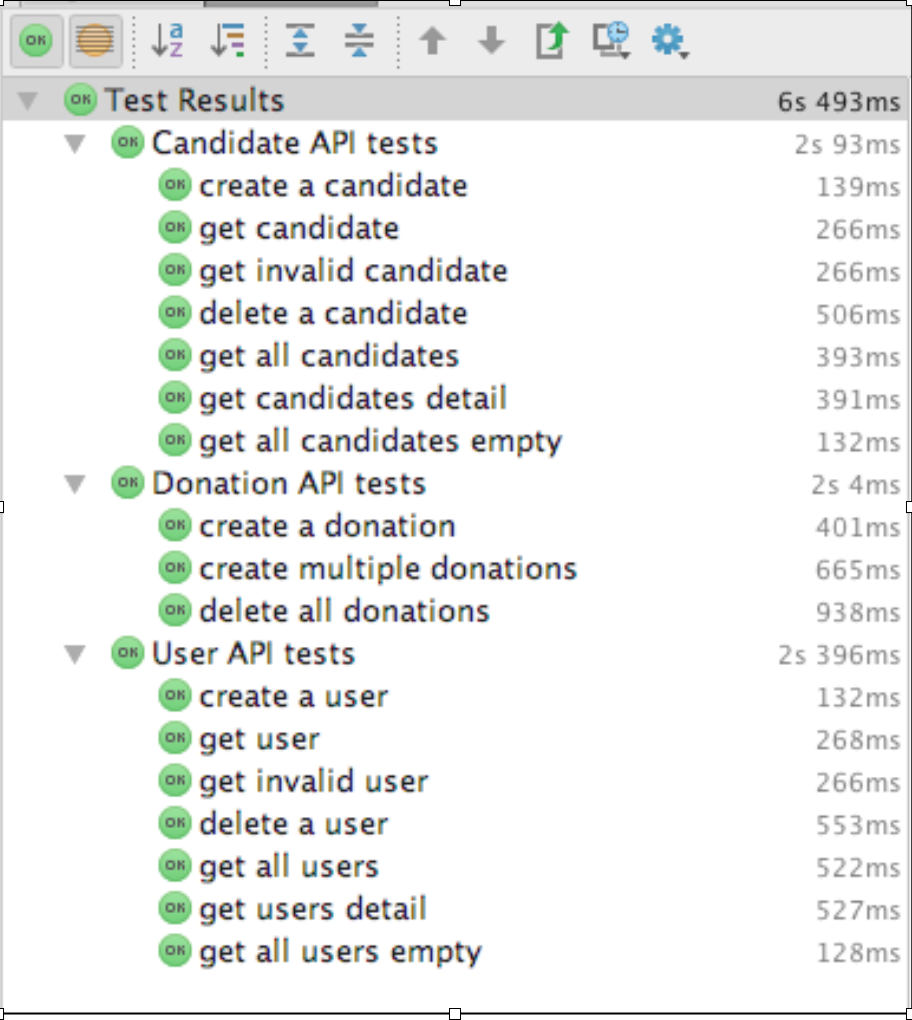Click the 'create multiple donations' test row
This screenshot has height=1020, width=912.
point(388,569)
